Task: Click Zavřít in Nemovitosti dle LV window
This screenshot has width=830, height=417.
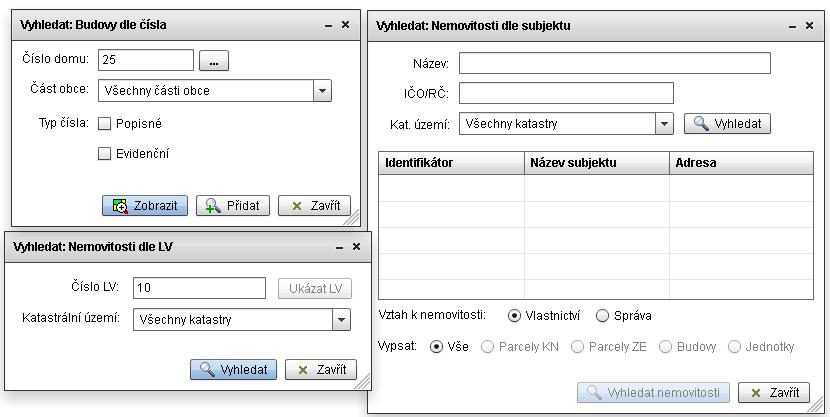Action: pyautogui.click(x=321, y=369)
